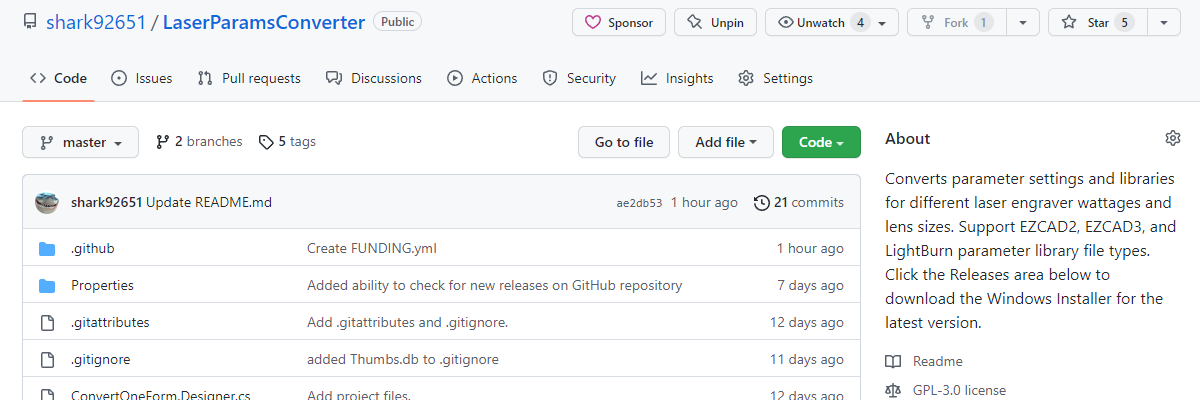Open Add .gitattributes and .gitignore commit message
The height and width of the screenshot is (400, 1200).
coord(407,322)
